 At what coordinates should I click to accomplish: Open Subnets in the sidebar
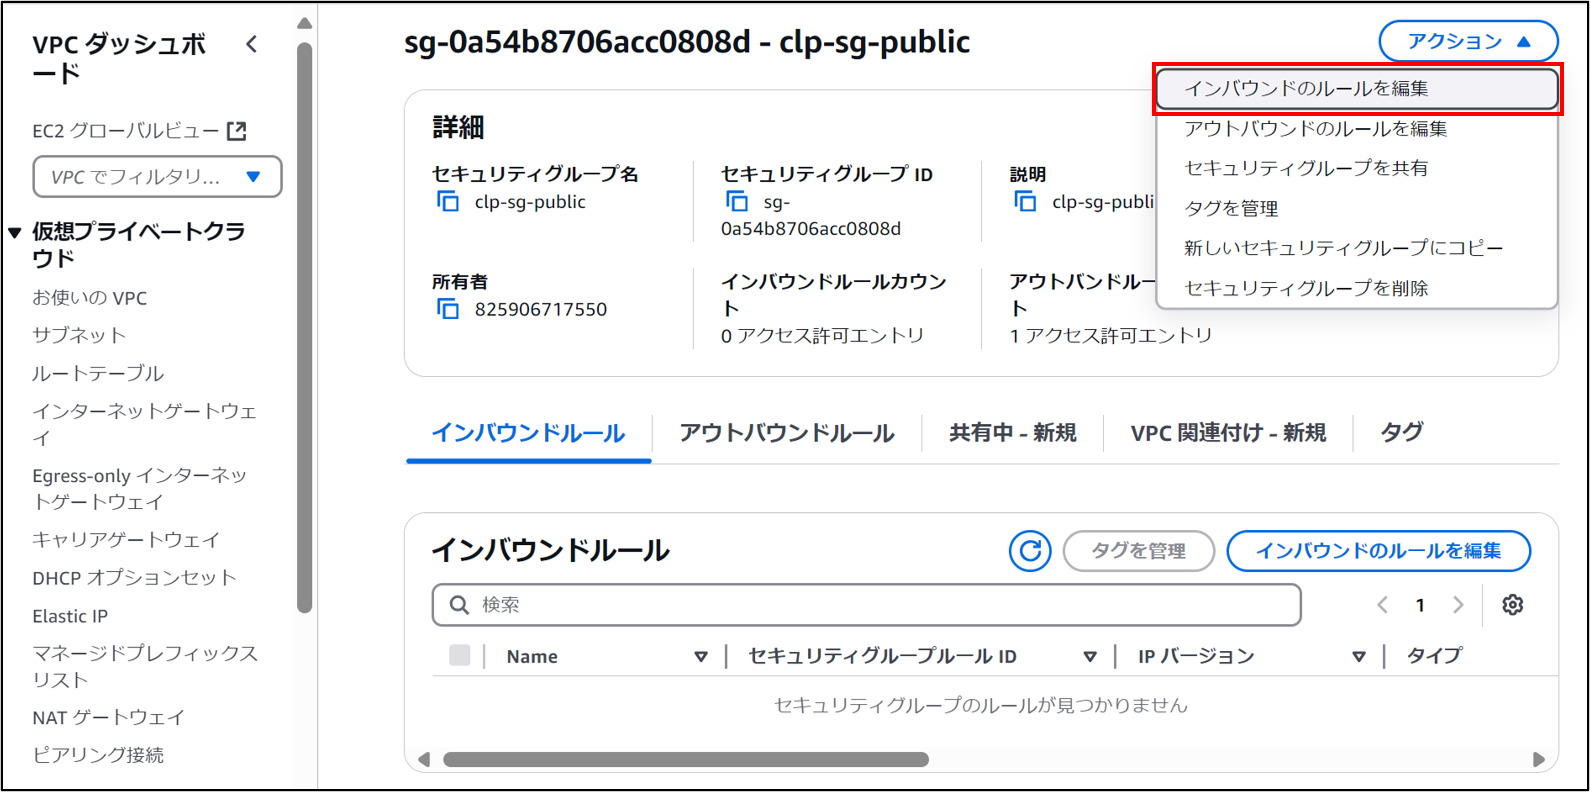pyautogui.click(x=79, y=335)
